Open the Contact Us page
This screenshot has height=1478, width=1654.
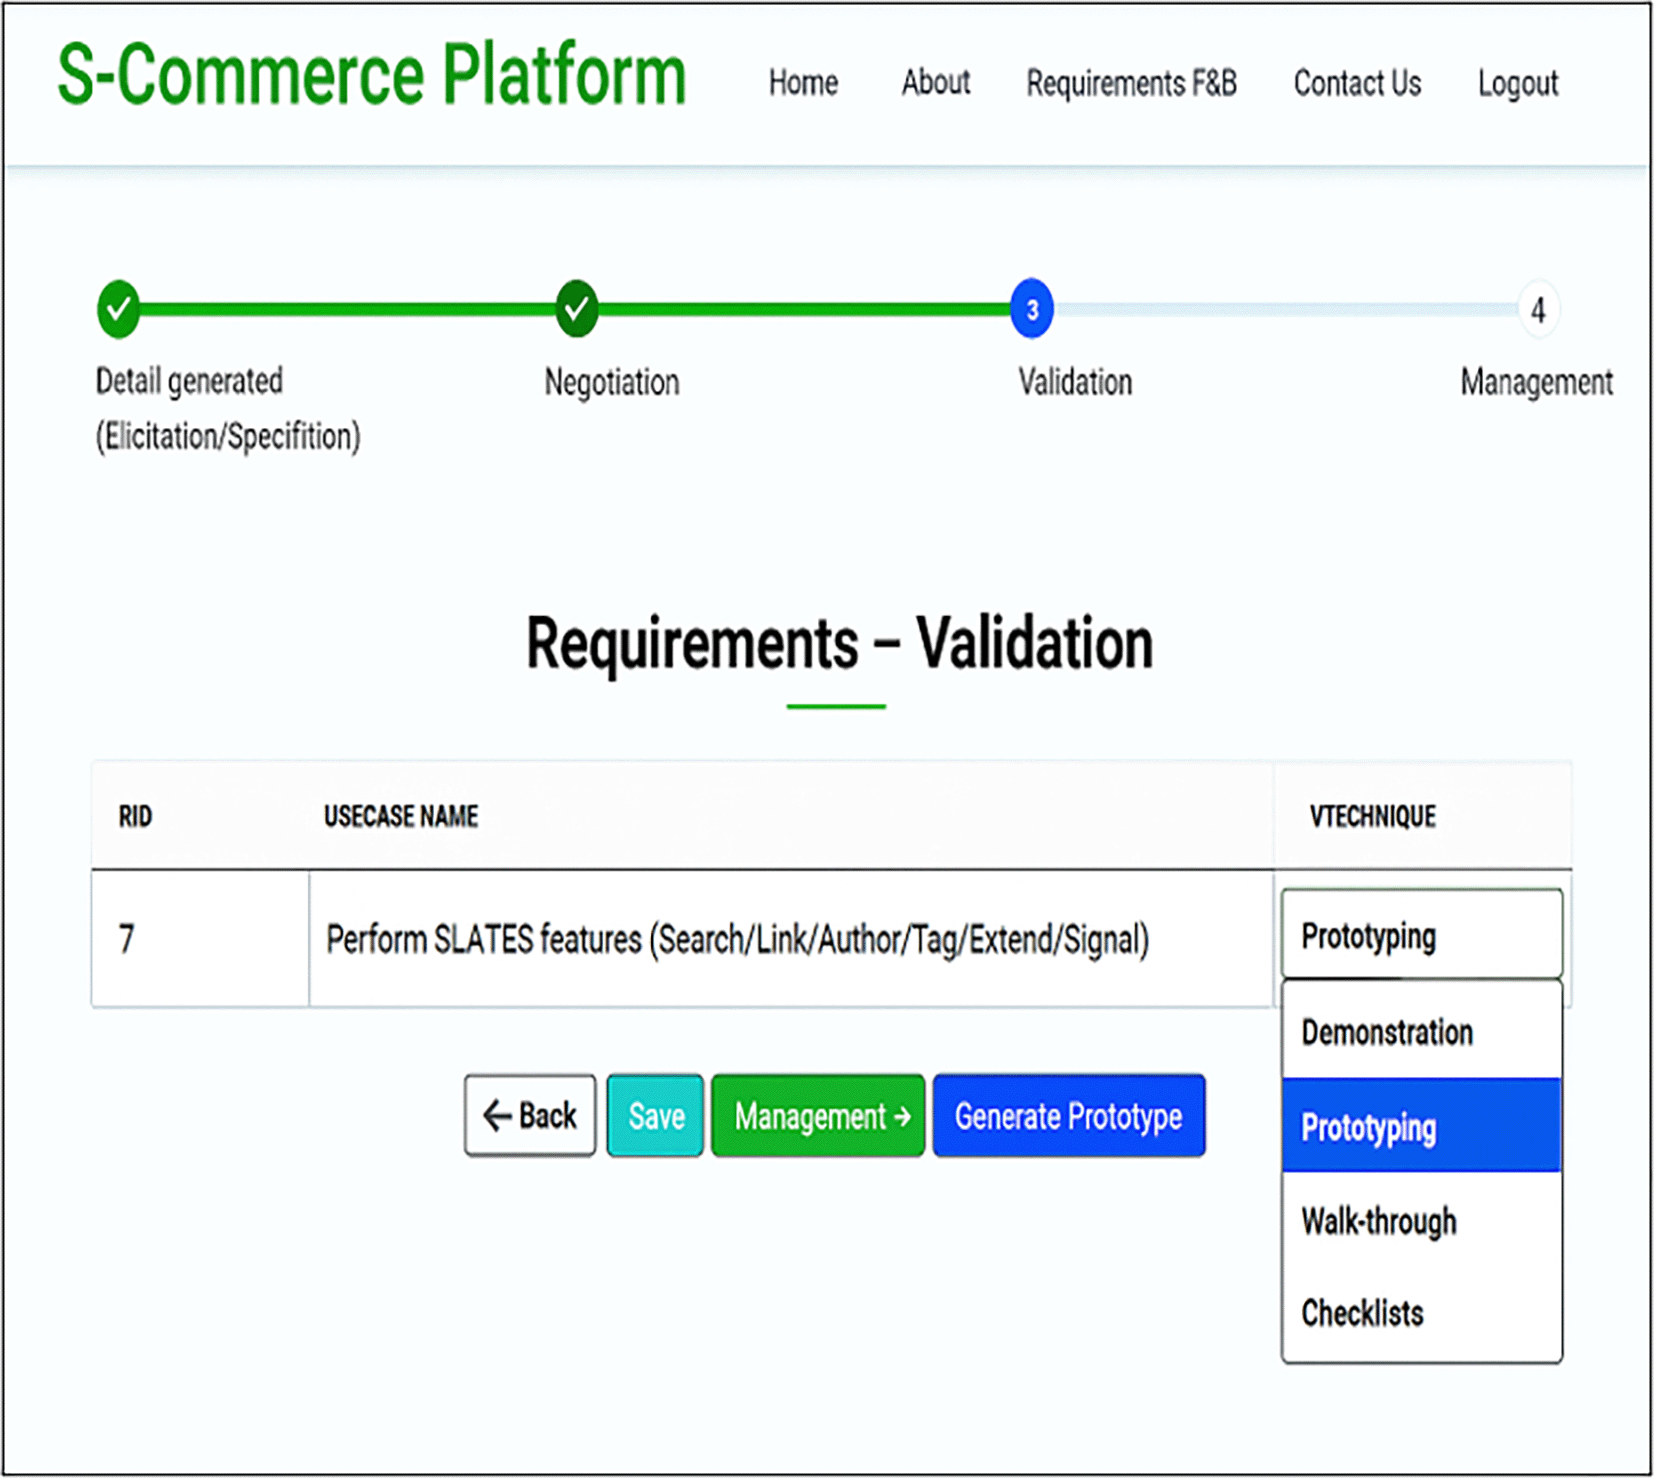[1357, 83]
